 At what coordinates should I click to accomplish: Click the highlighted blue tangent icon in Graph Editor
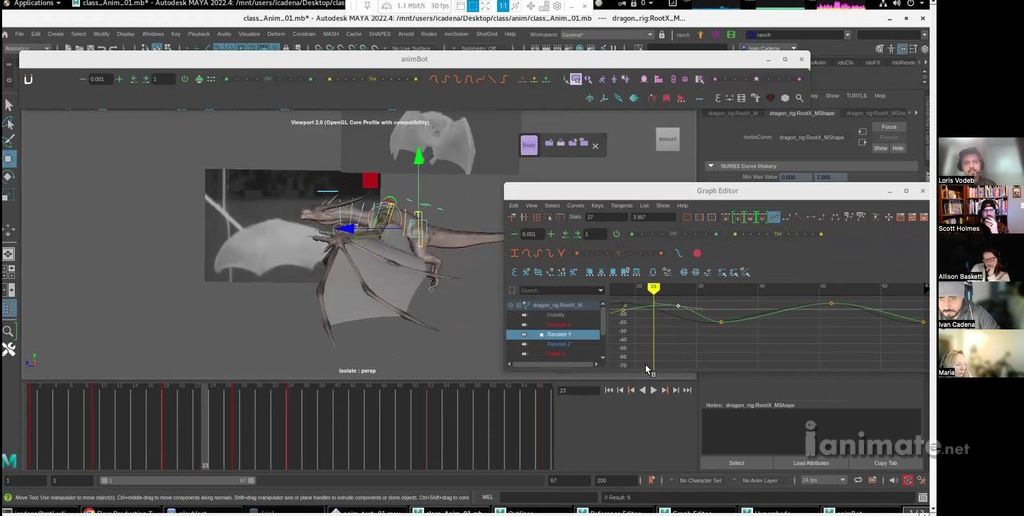coord(774,217)
